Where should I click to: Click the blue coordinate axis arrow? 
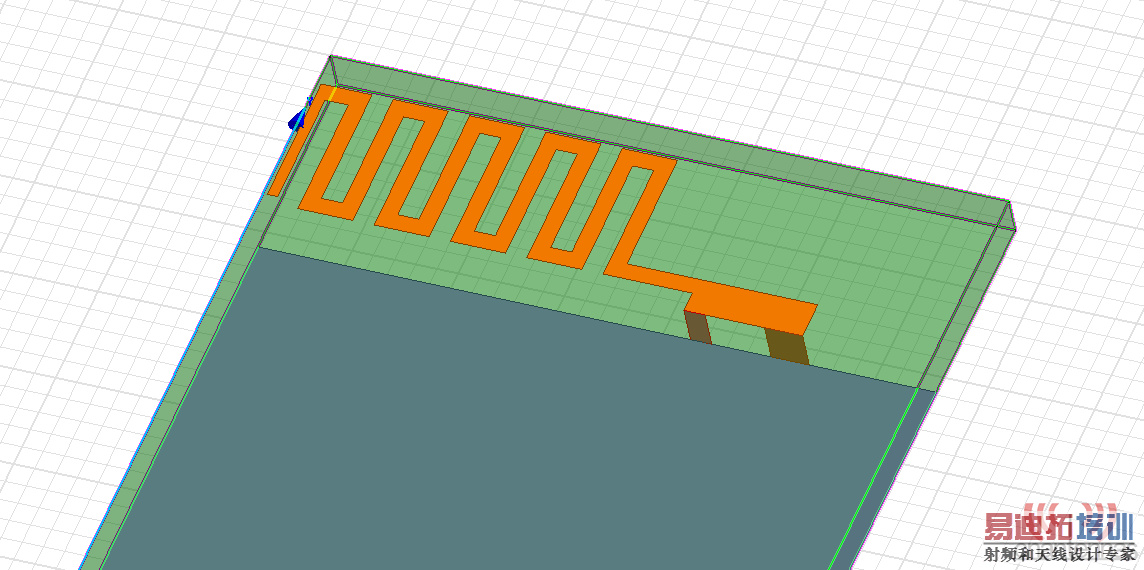pos(298,118)
